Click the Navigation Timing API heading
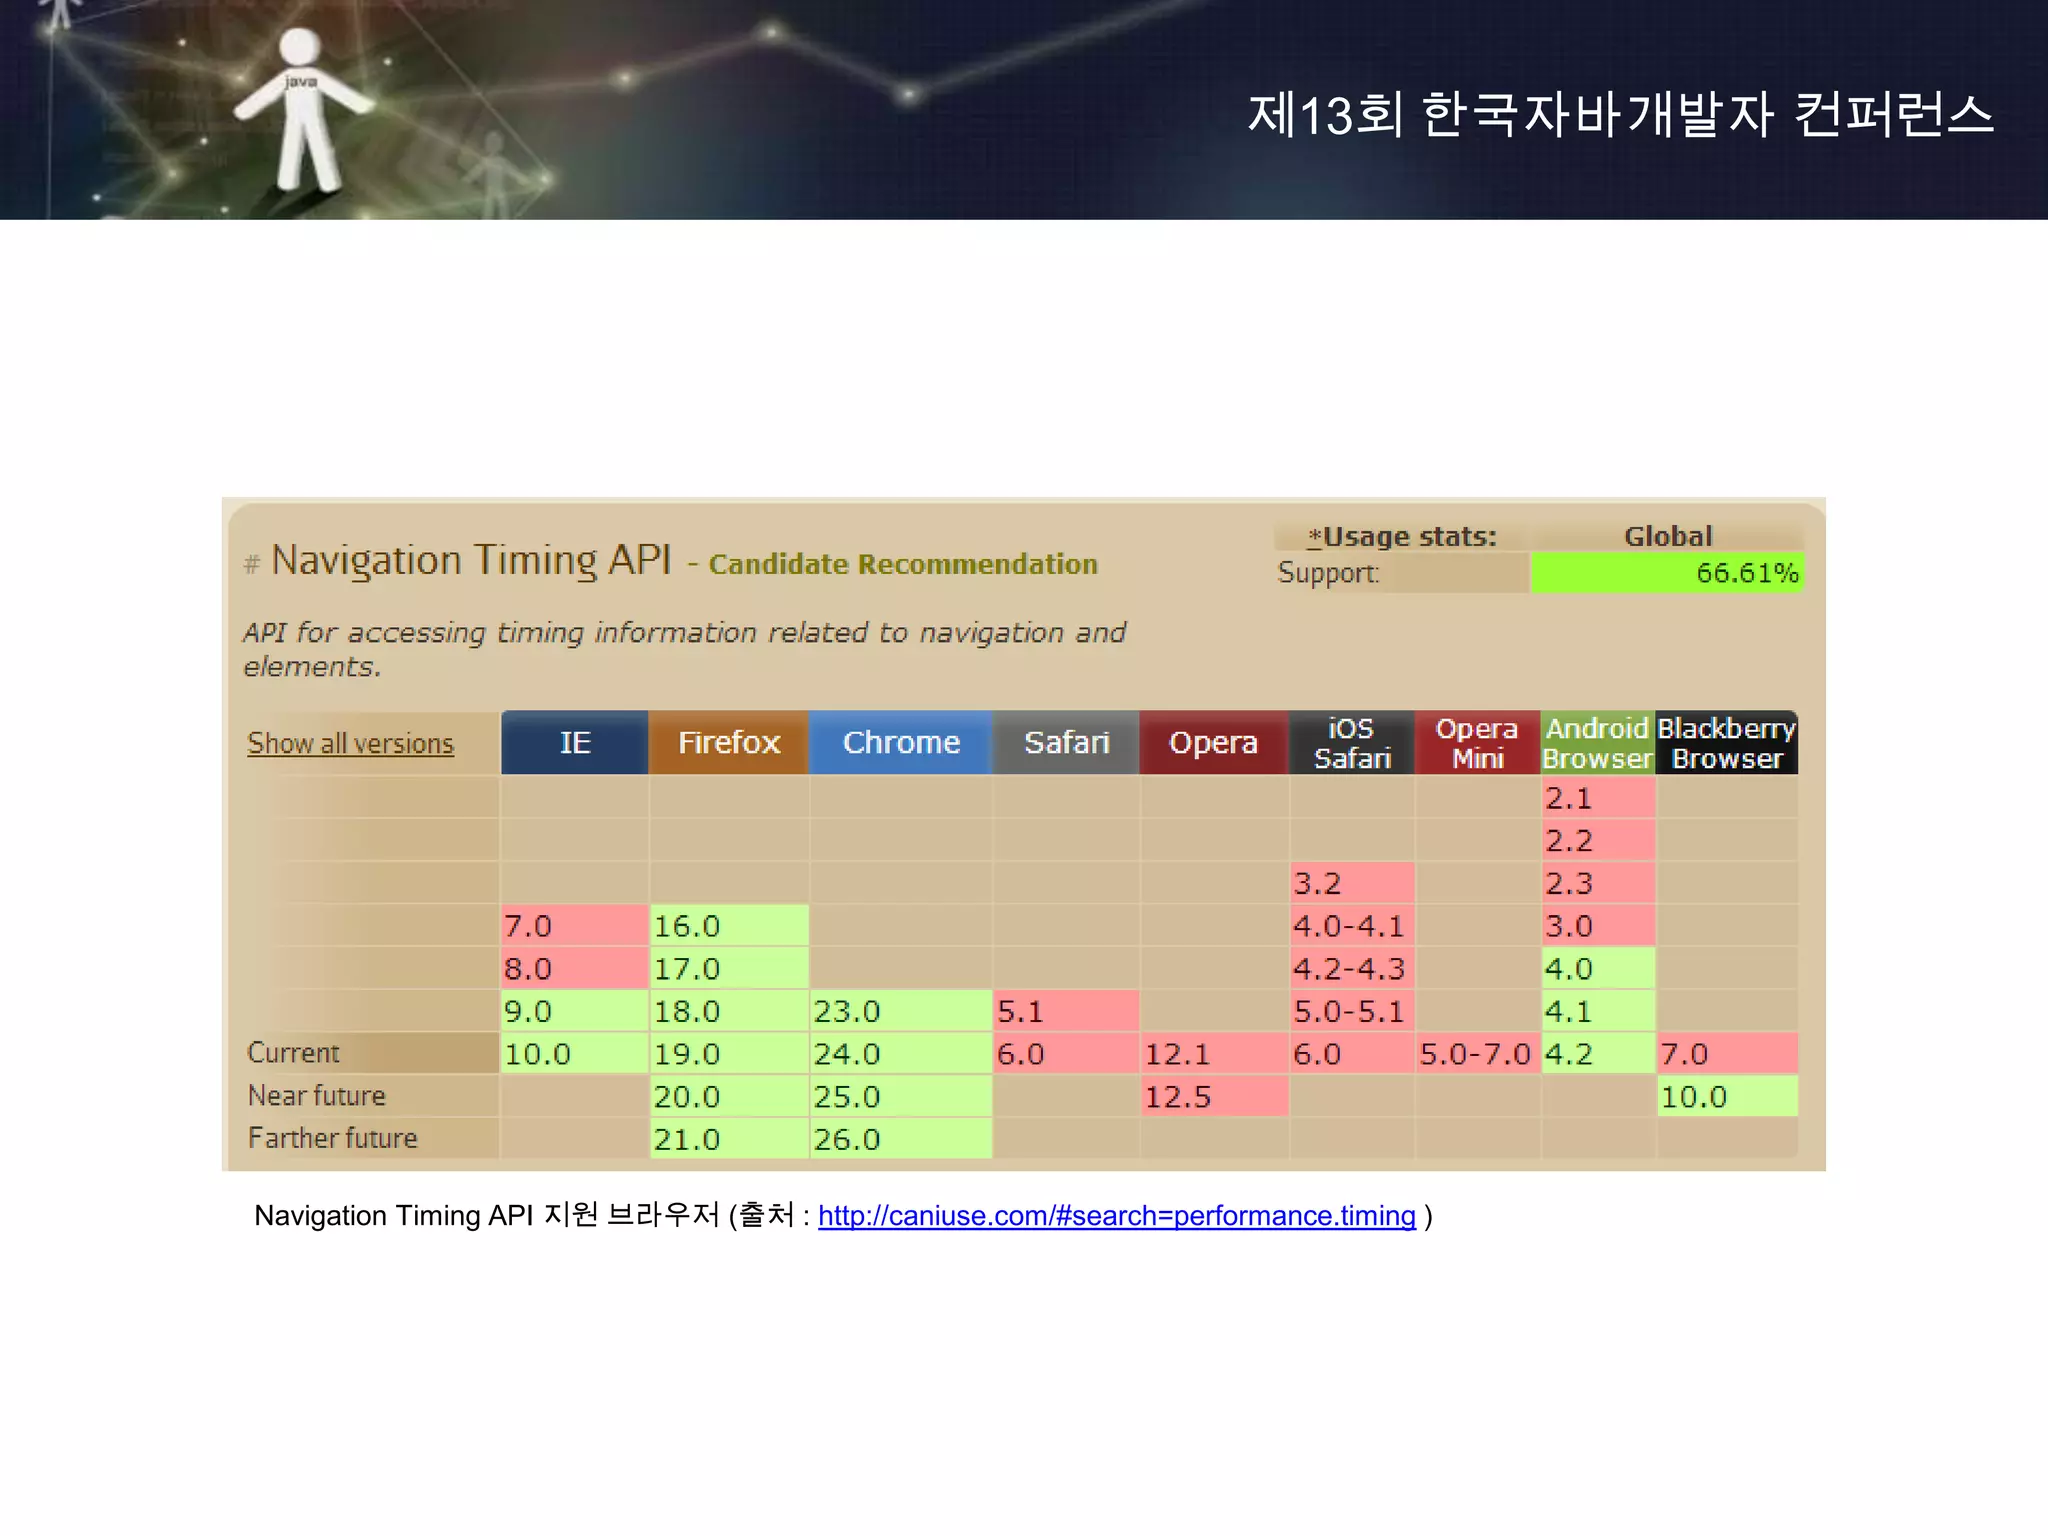Viewport: 2048px width, 1536px height. pyautogui.click(x=471, y=561)
